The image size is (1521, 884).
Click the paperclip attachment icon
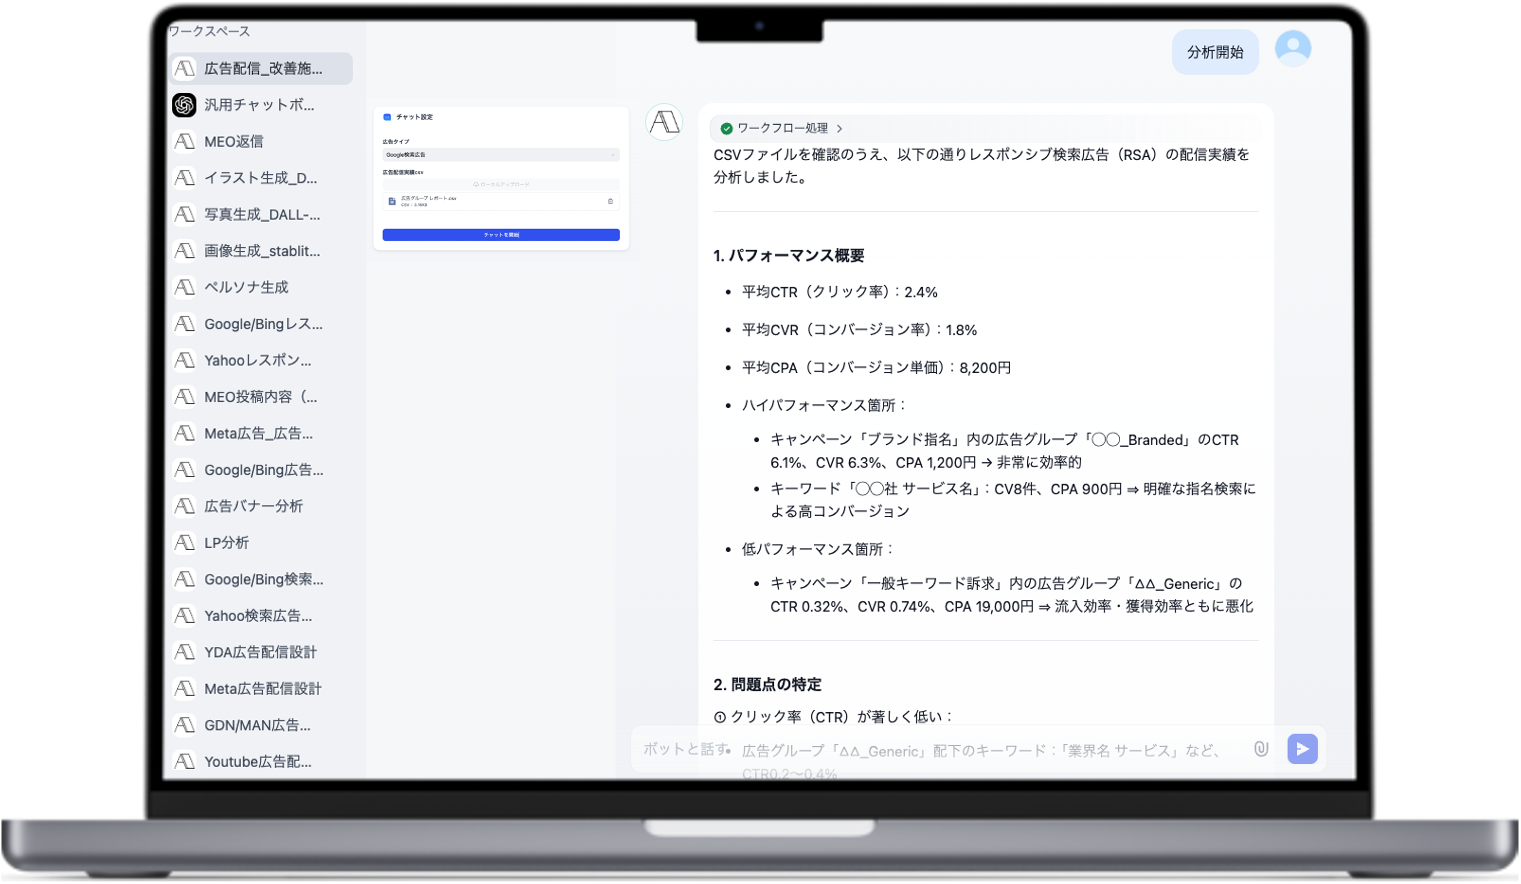pyautogui.click(x=1261, y=749)
